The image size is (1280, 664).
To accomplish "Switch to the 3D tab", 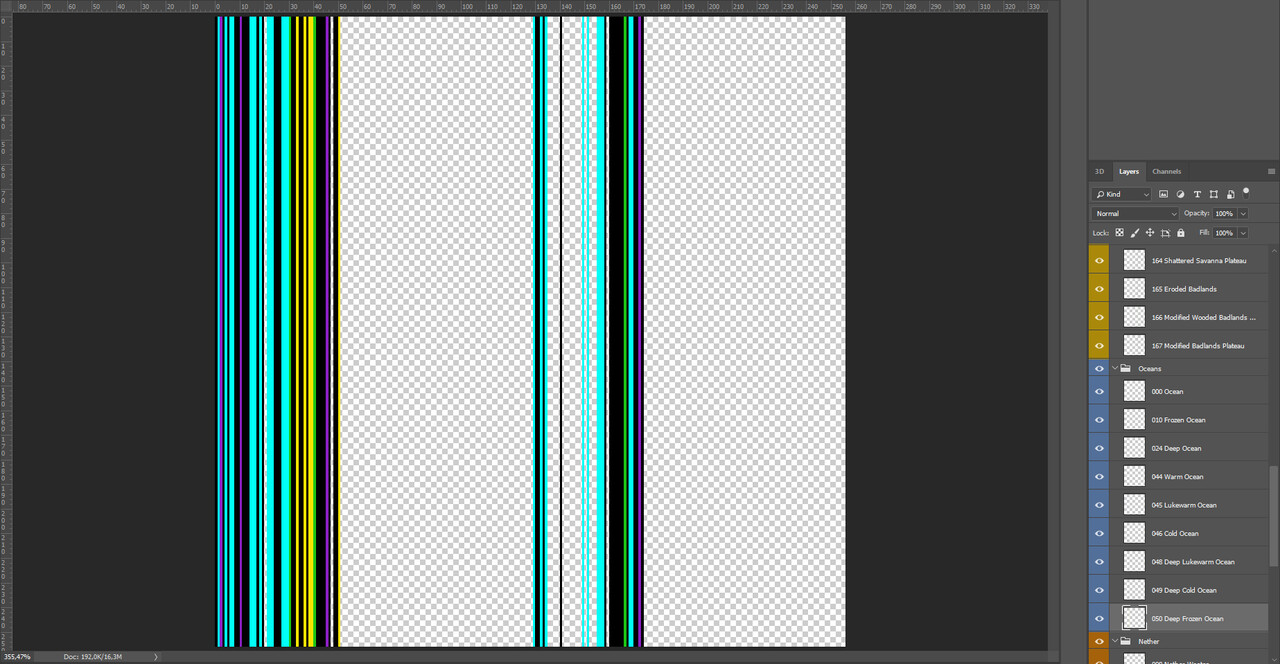I will [1099, 171].
